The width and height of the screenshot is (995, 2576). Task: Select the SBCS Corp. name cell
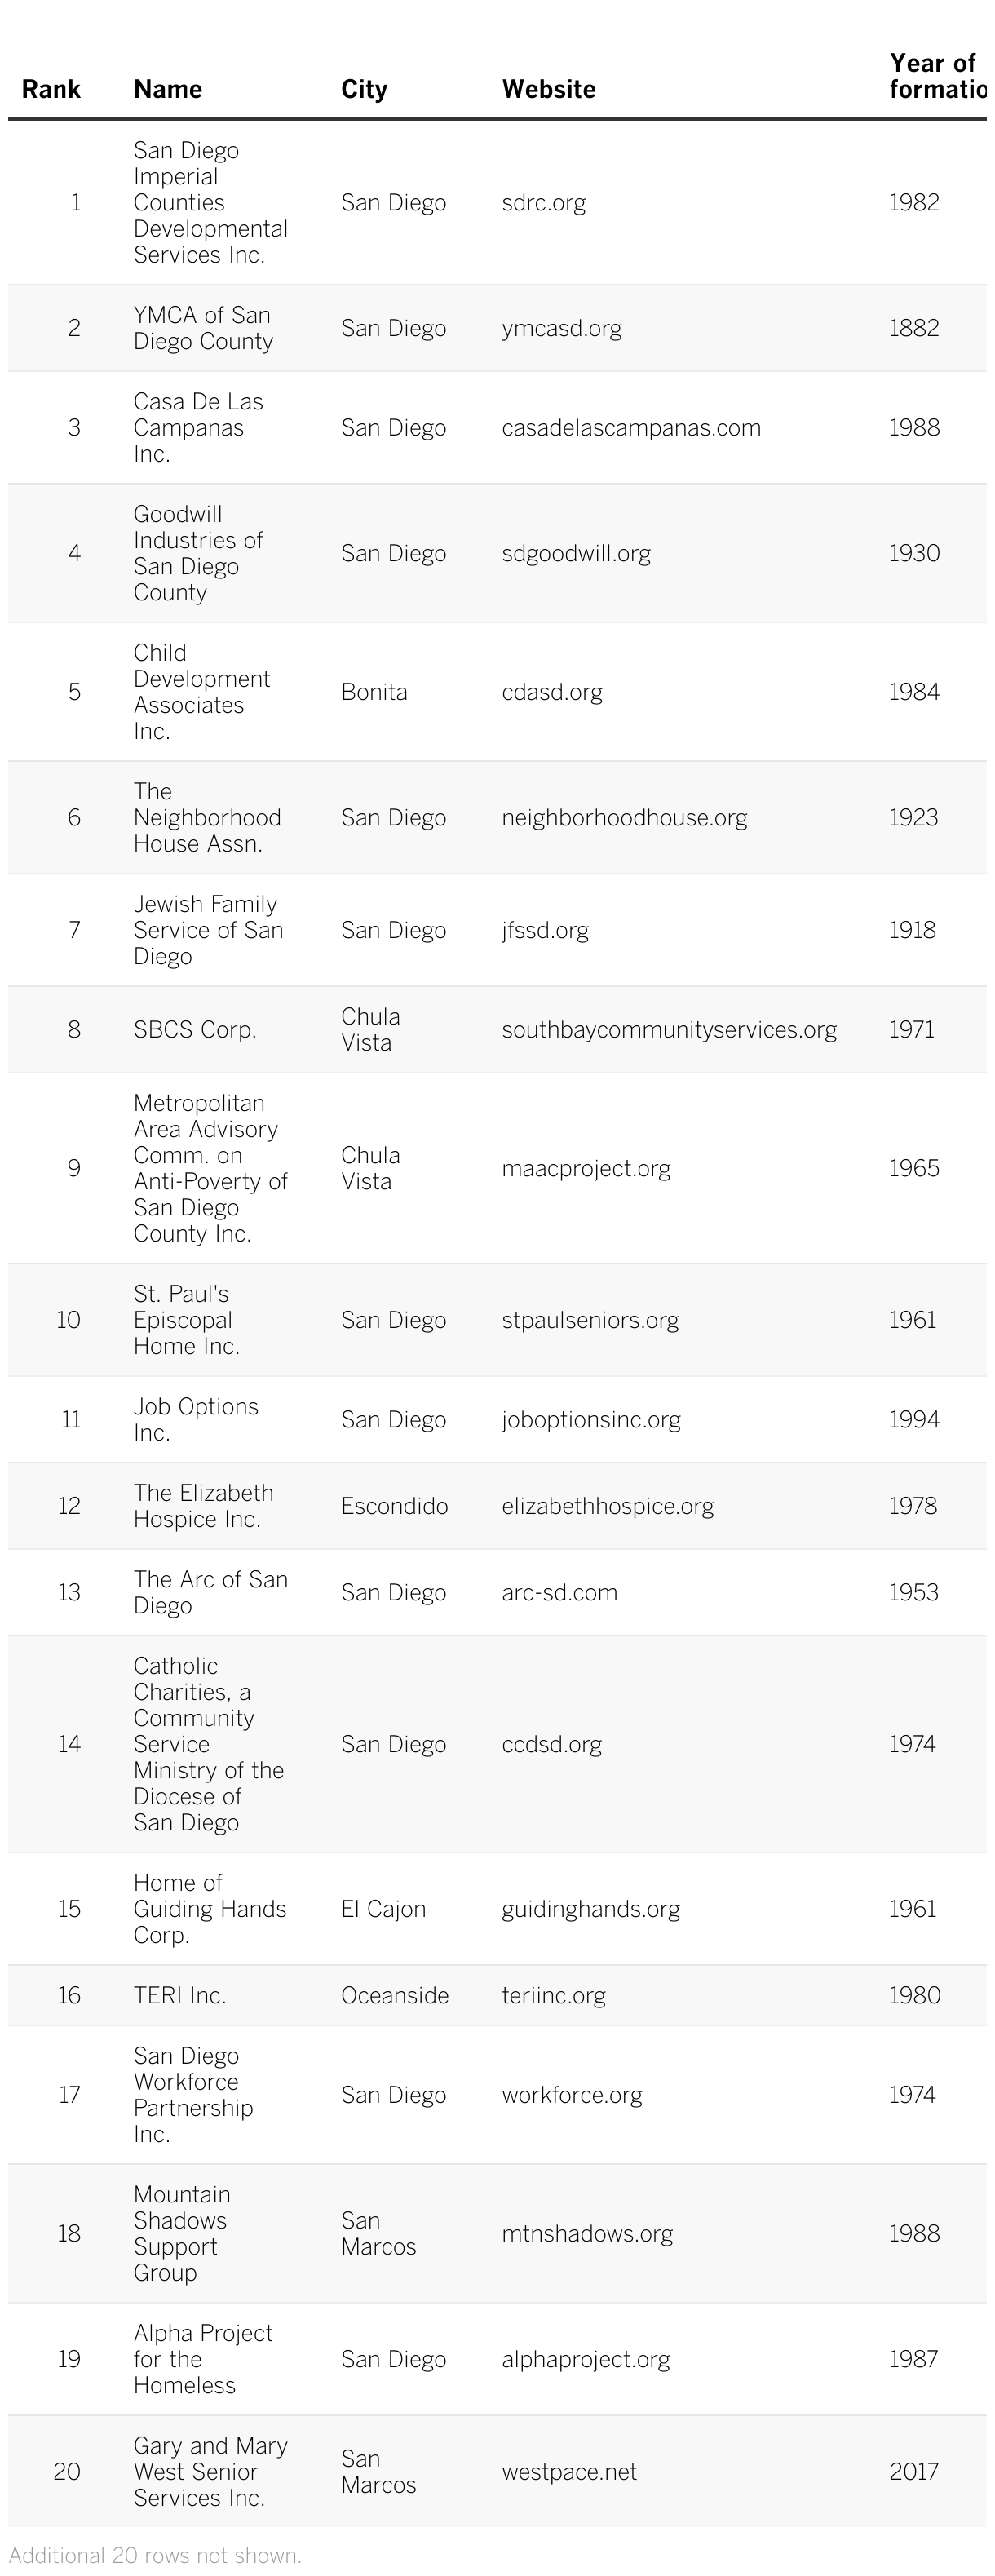coord(195,1030)
